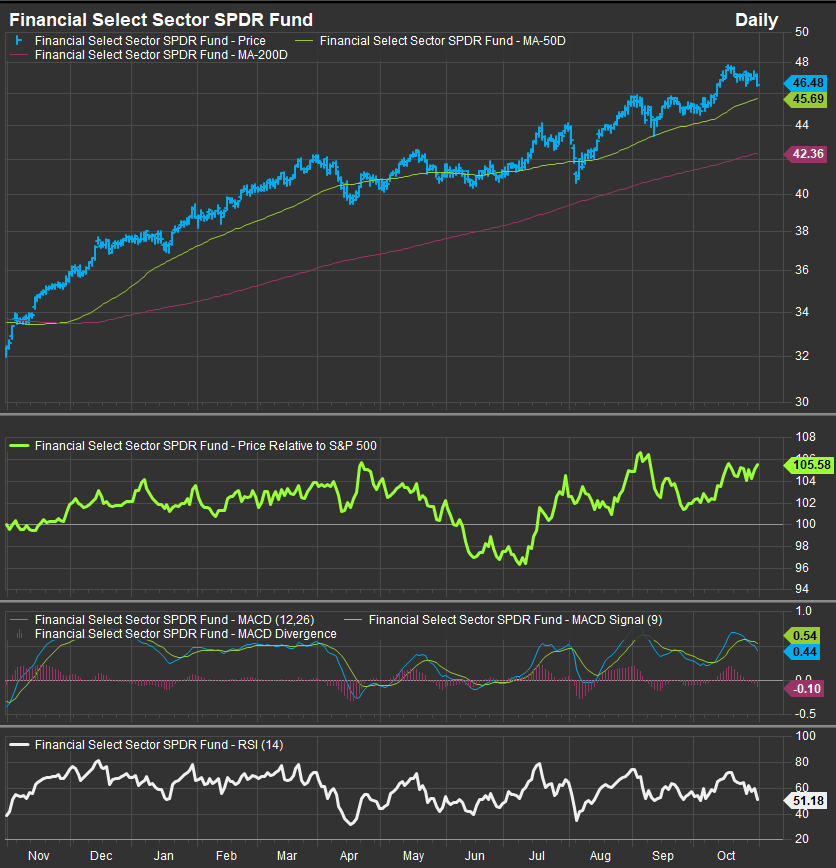This screenshot has height=868, width=836.
Task: Click the MACD Divergence histogram legend icon
Action: [x=20, y=634]
